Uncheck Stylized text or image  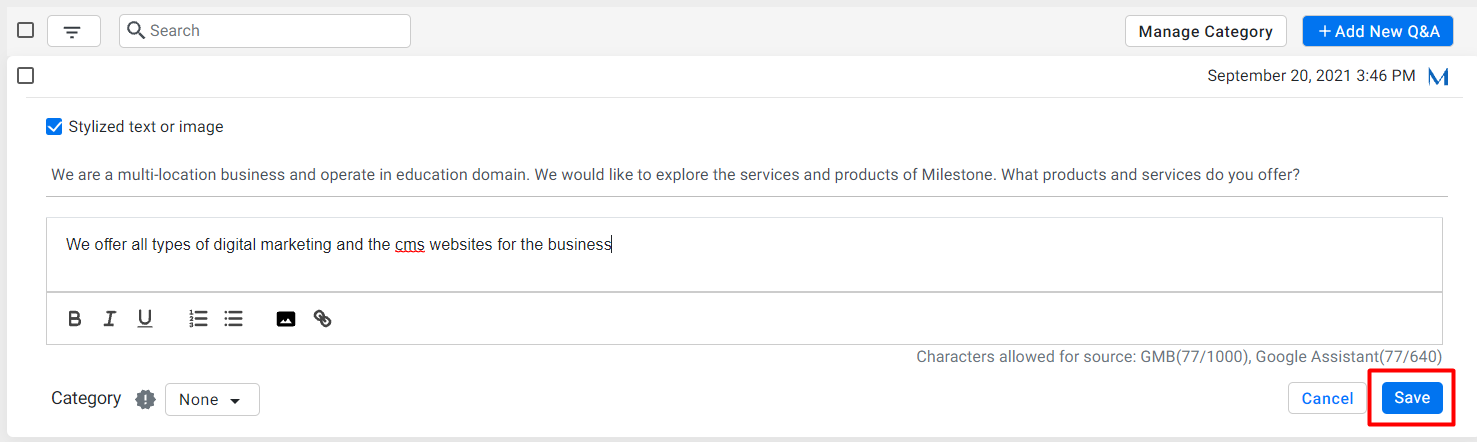pos(54,127)
